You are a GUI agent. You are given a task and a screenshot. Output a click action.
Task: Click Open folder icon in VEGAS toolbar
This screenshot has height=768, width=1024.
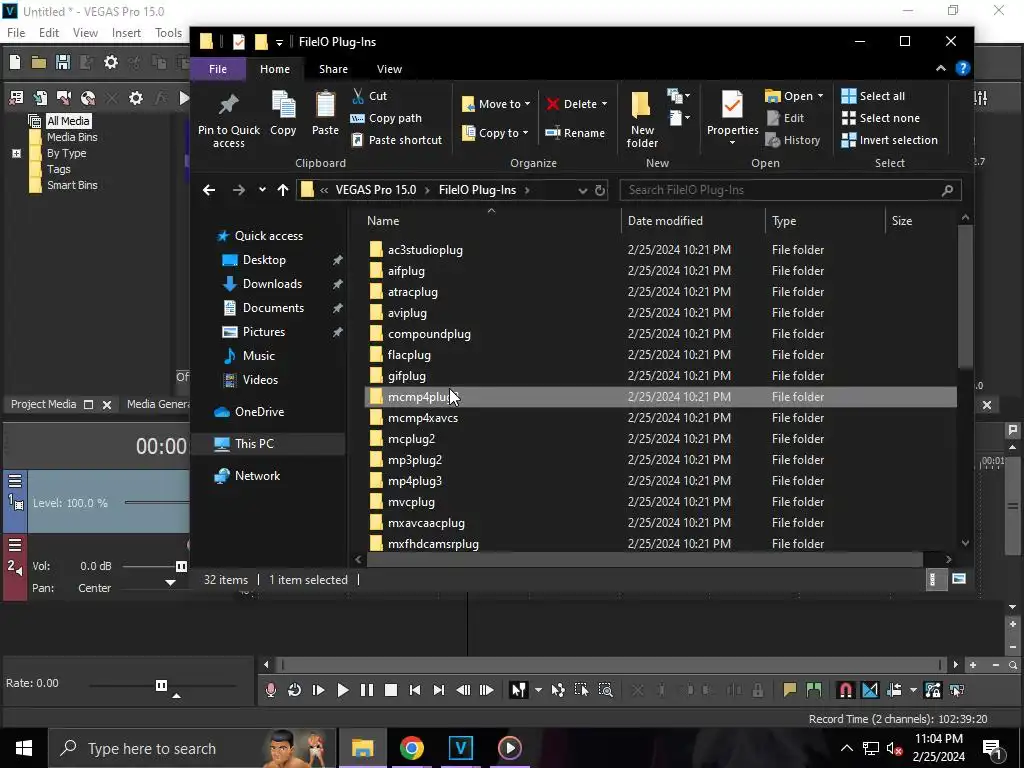(39, 62)
